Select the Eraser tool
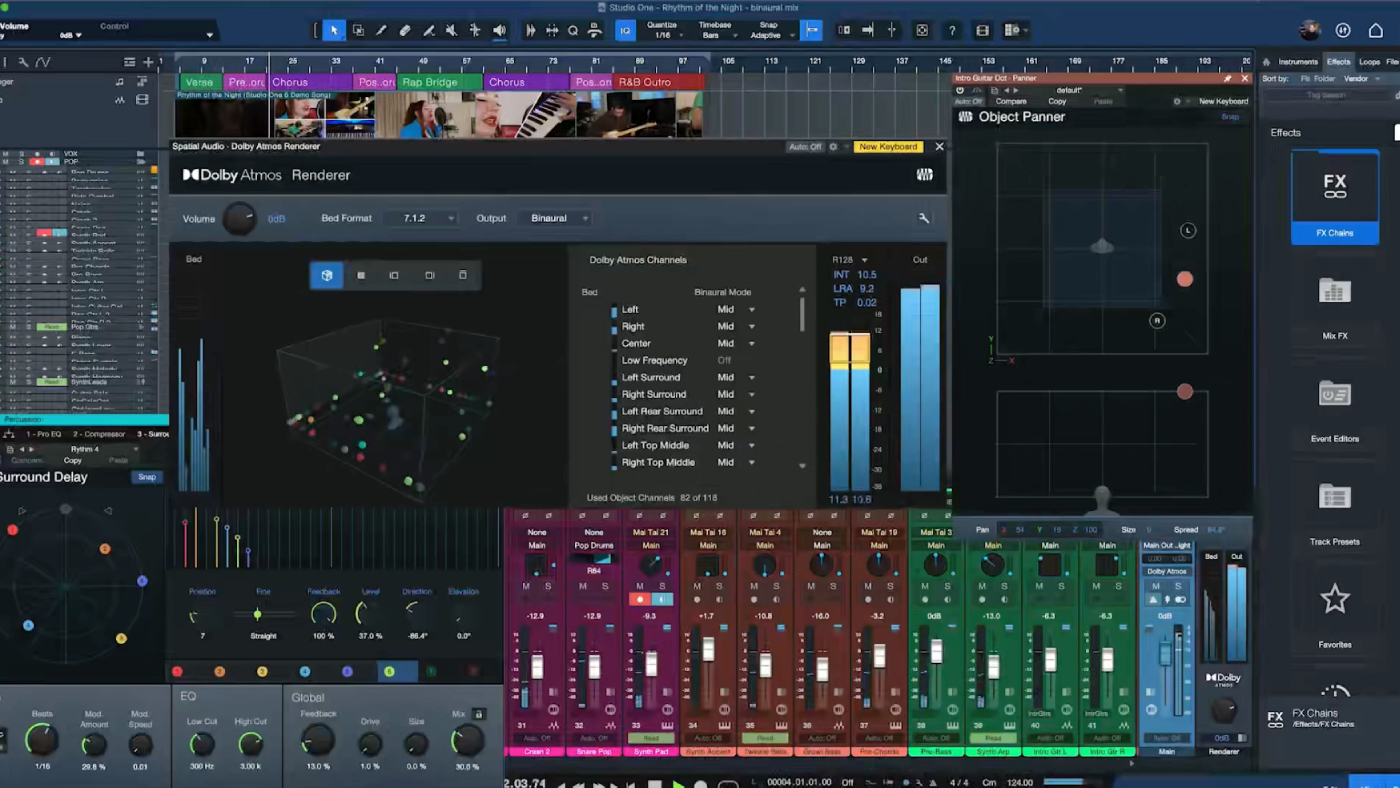The image size is (1400, 788). (x=405, y=31)
